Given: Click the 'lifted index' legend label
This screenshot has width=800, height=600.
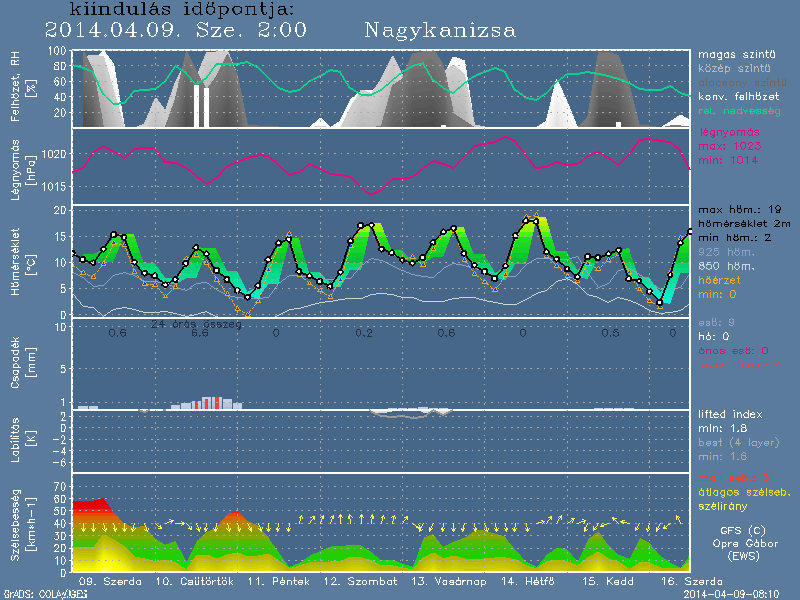Looking at the screenshot, I should coord(733,413).
